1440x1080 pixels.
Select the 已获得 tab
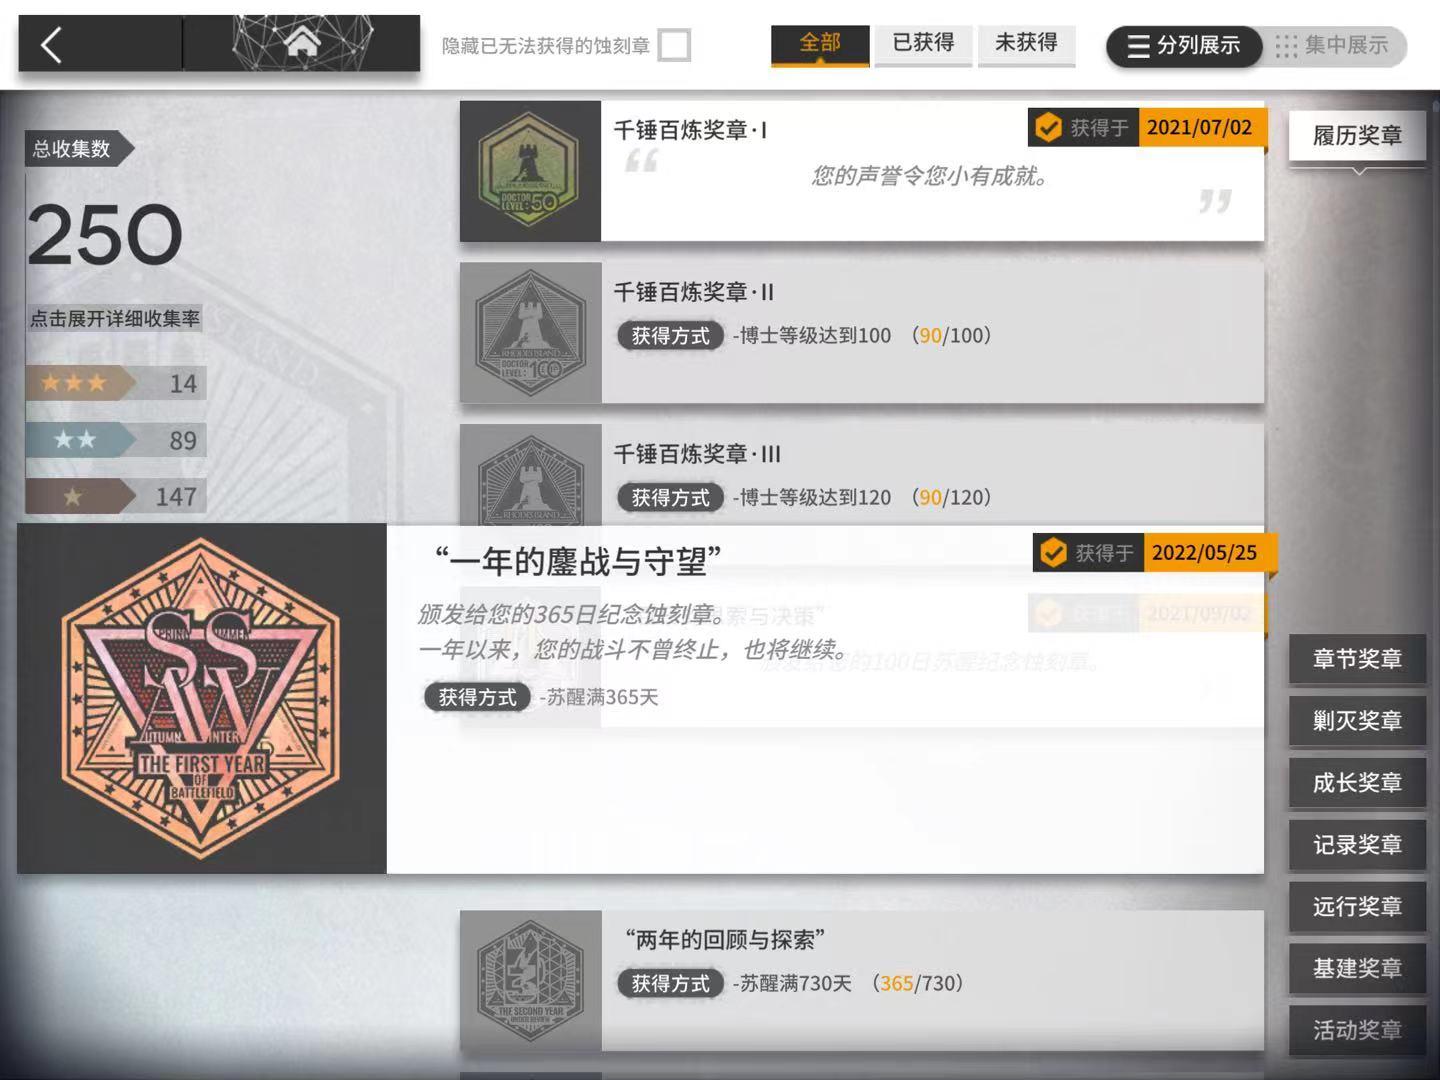pyautogui.click(x=923, y=43)
